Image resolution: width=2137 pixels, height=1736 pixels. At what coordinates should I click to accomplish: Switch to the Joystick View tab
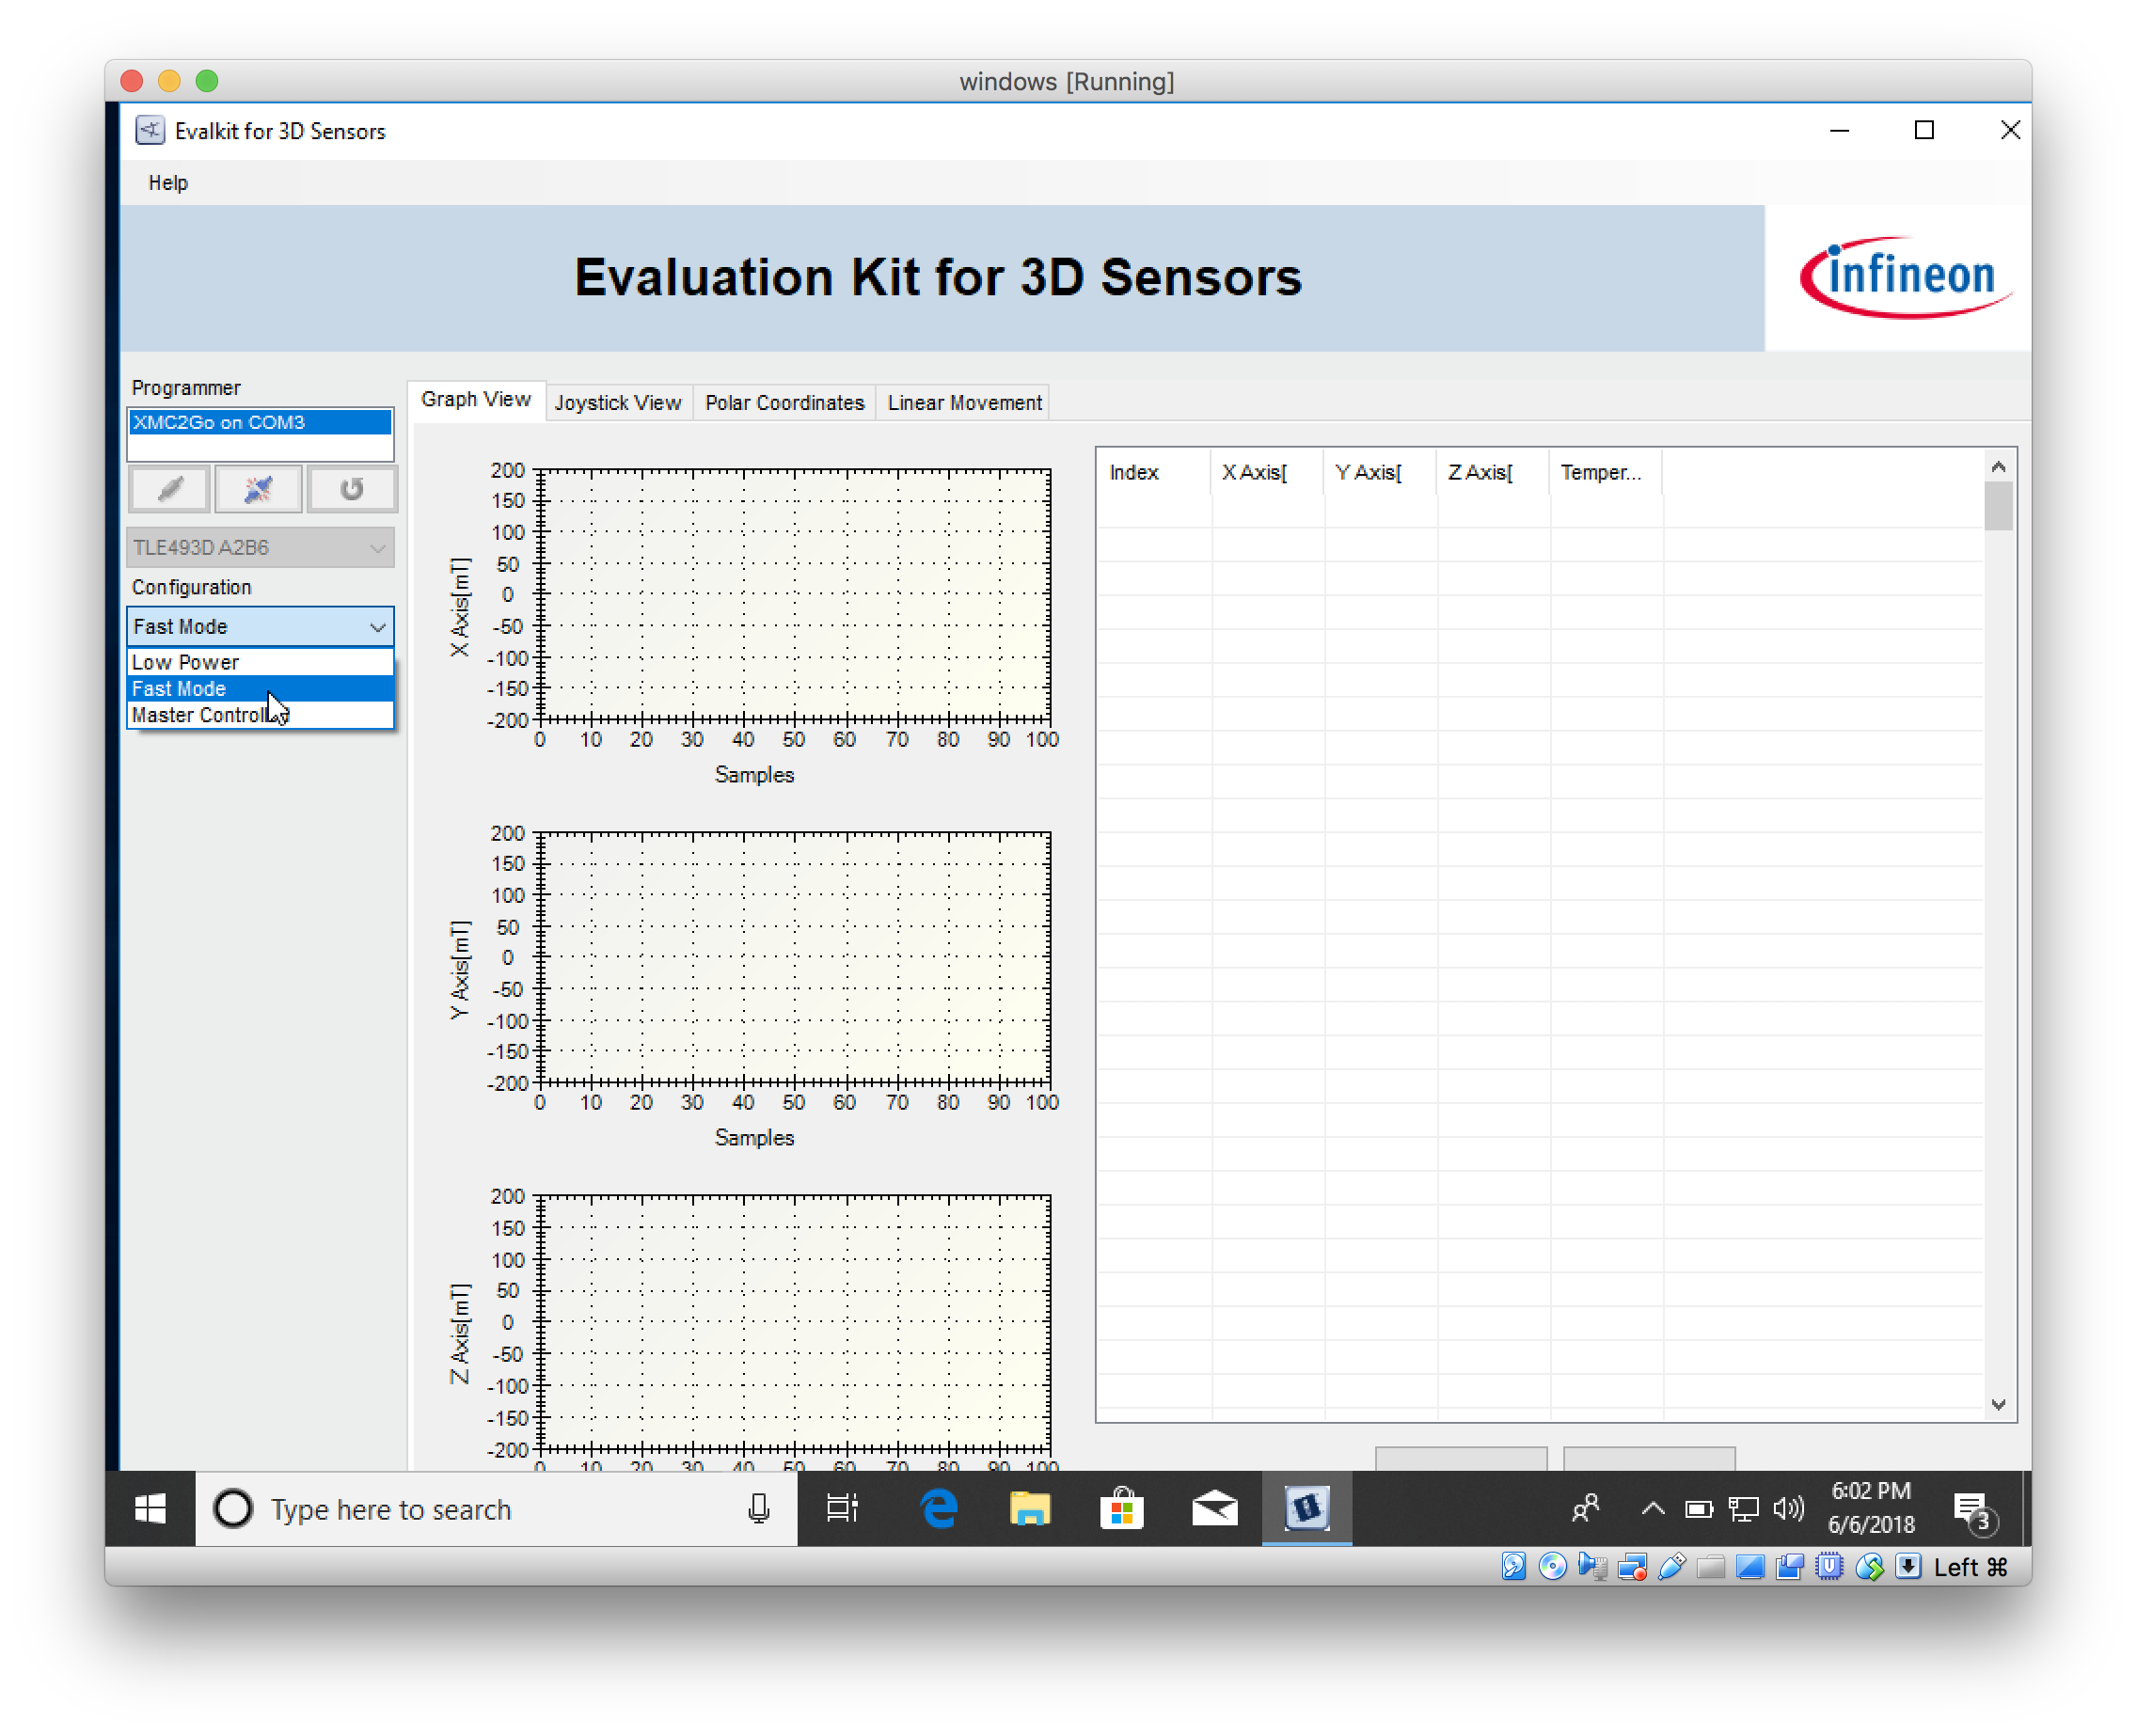point(618,402)
